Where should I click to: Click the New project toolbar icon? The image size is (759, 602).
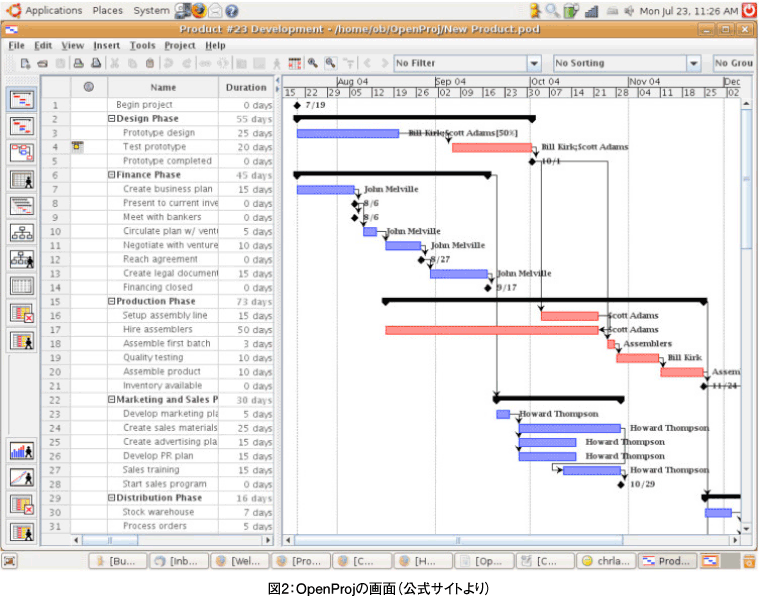click(26, 63)
